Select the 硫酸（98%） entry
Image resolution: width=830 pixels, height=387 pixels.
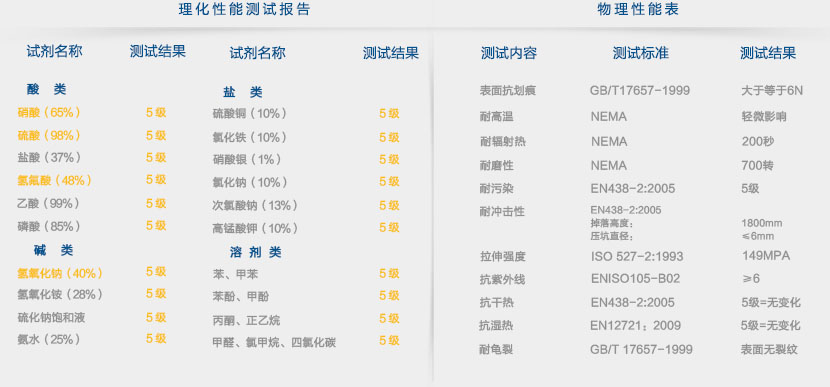pos(49,136)
